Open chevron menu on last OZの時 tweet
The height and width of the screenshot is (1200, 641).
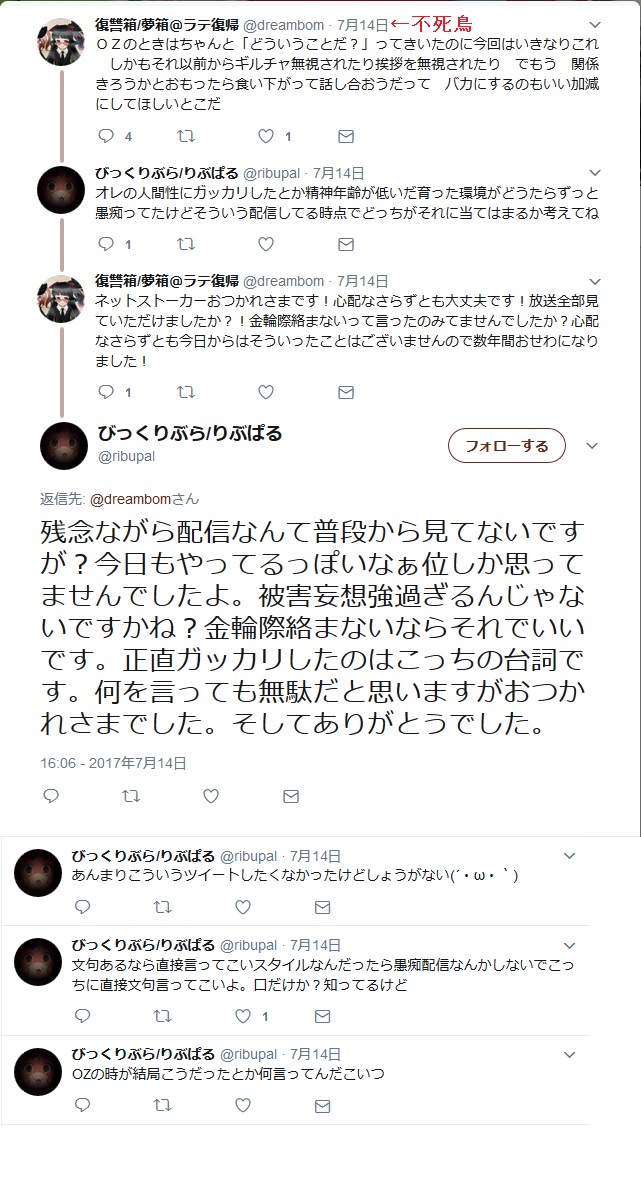[570, 1055]
